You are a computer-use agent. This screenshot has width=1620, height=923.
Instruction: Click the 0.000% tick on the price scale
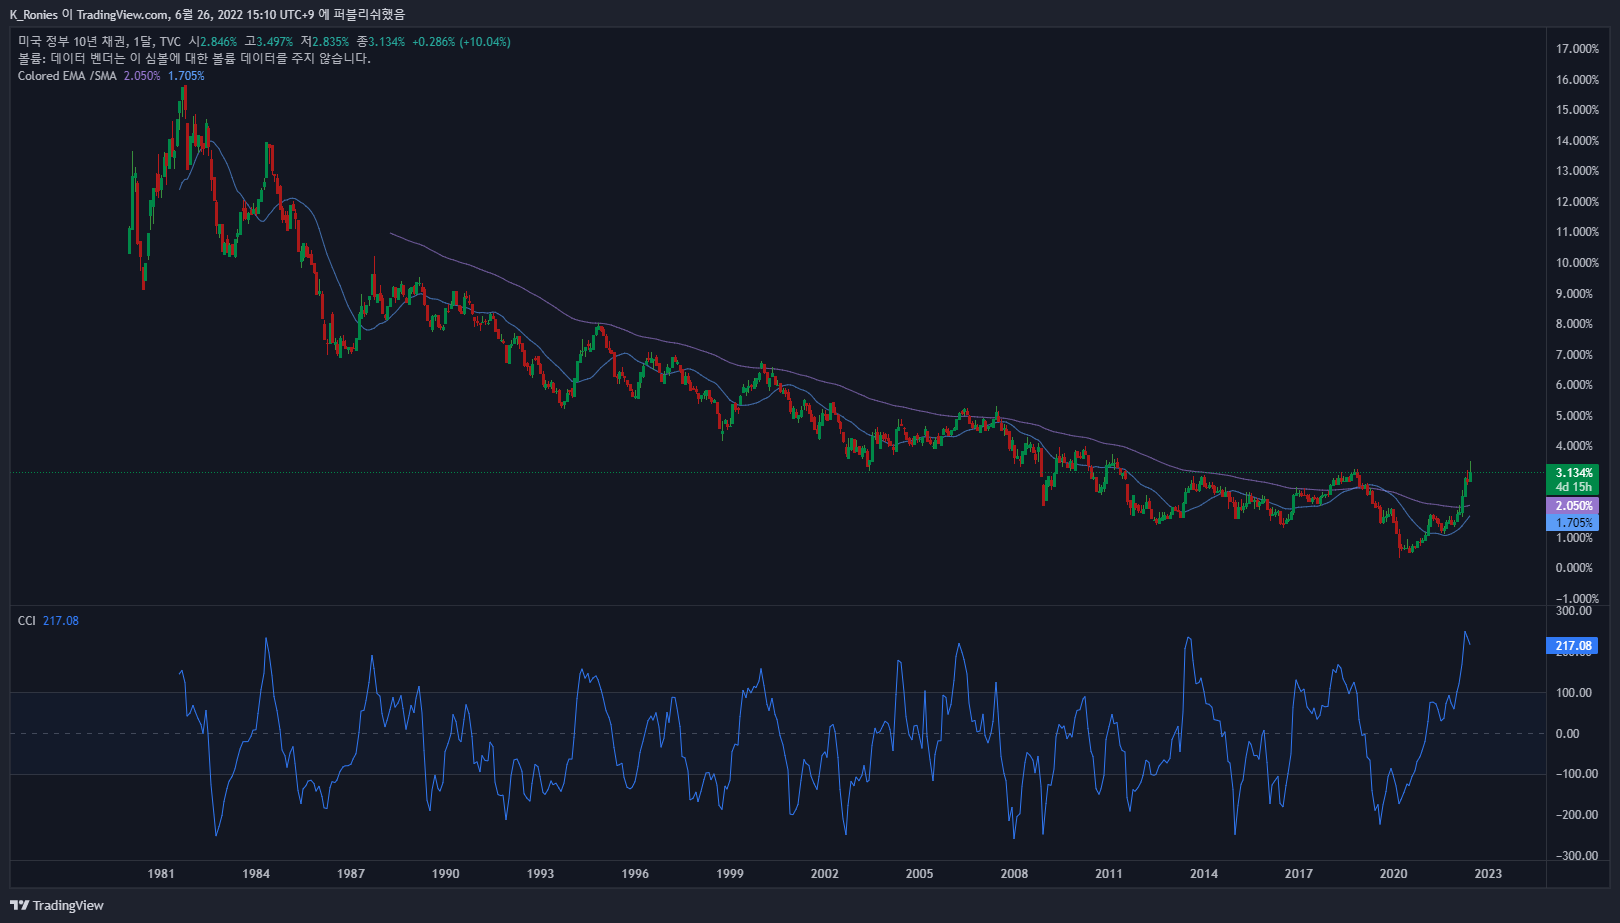(x=1574, y=568)
